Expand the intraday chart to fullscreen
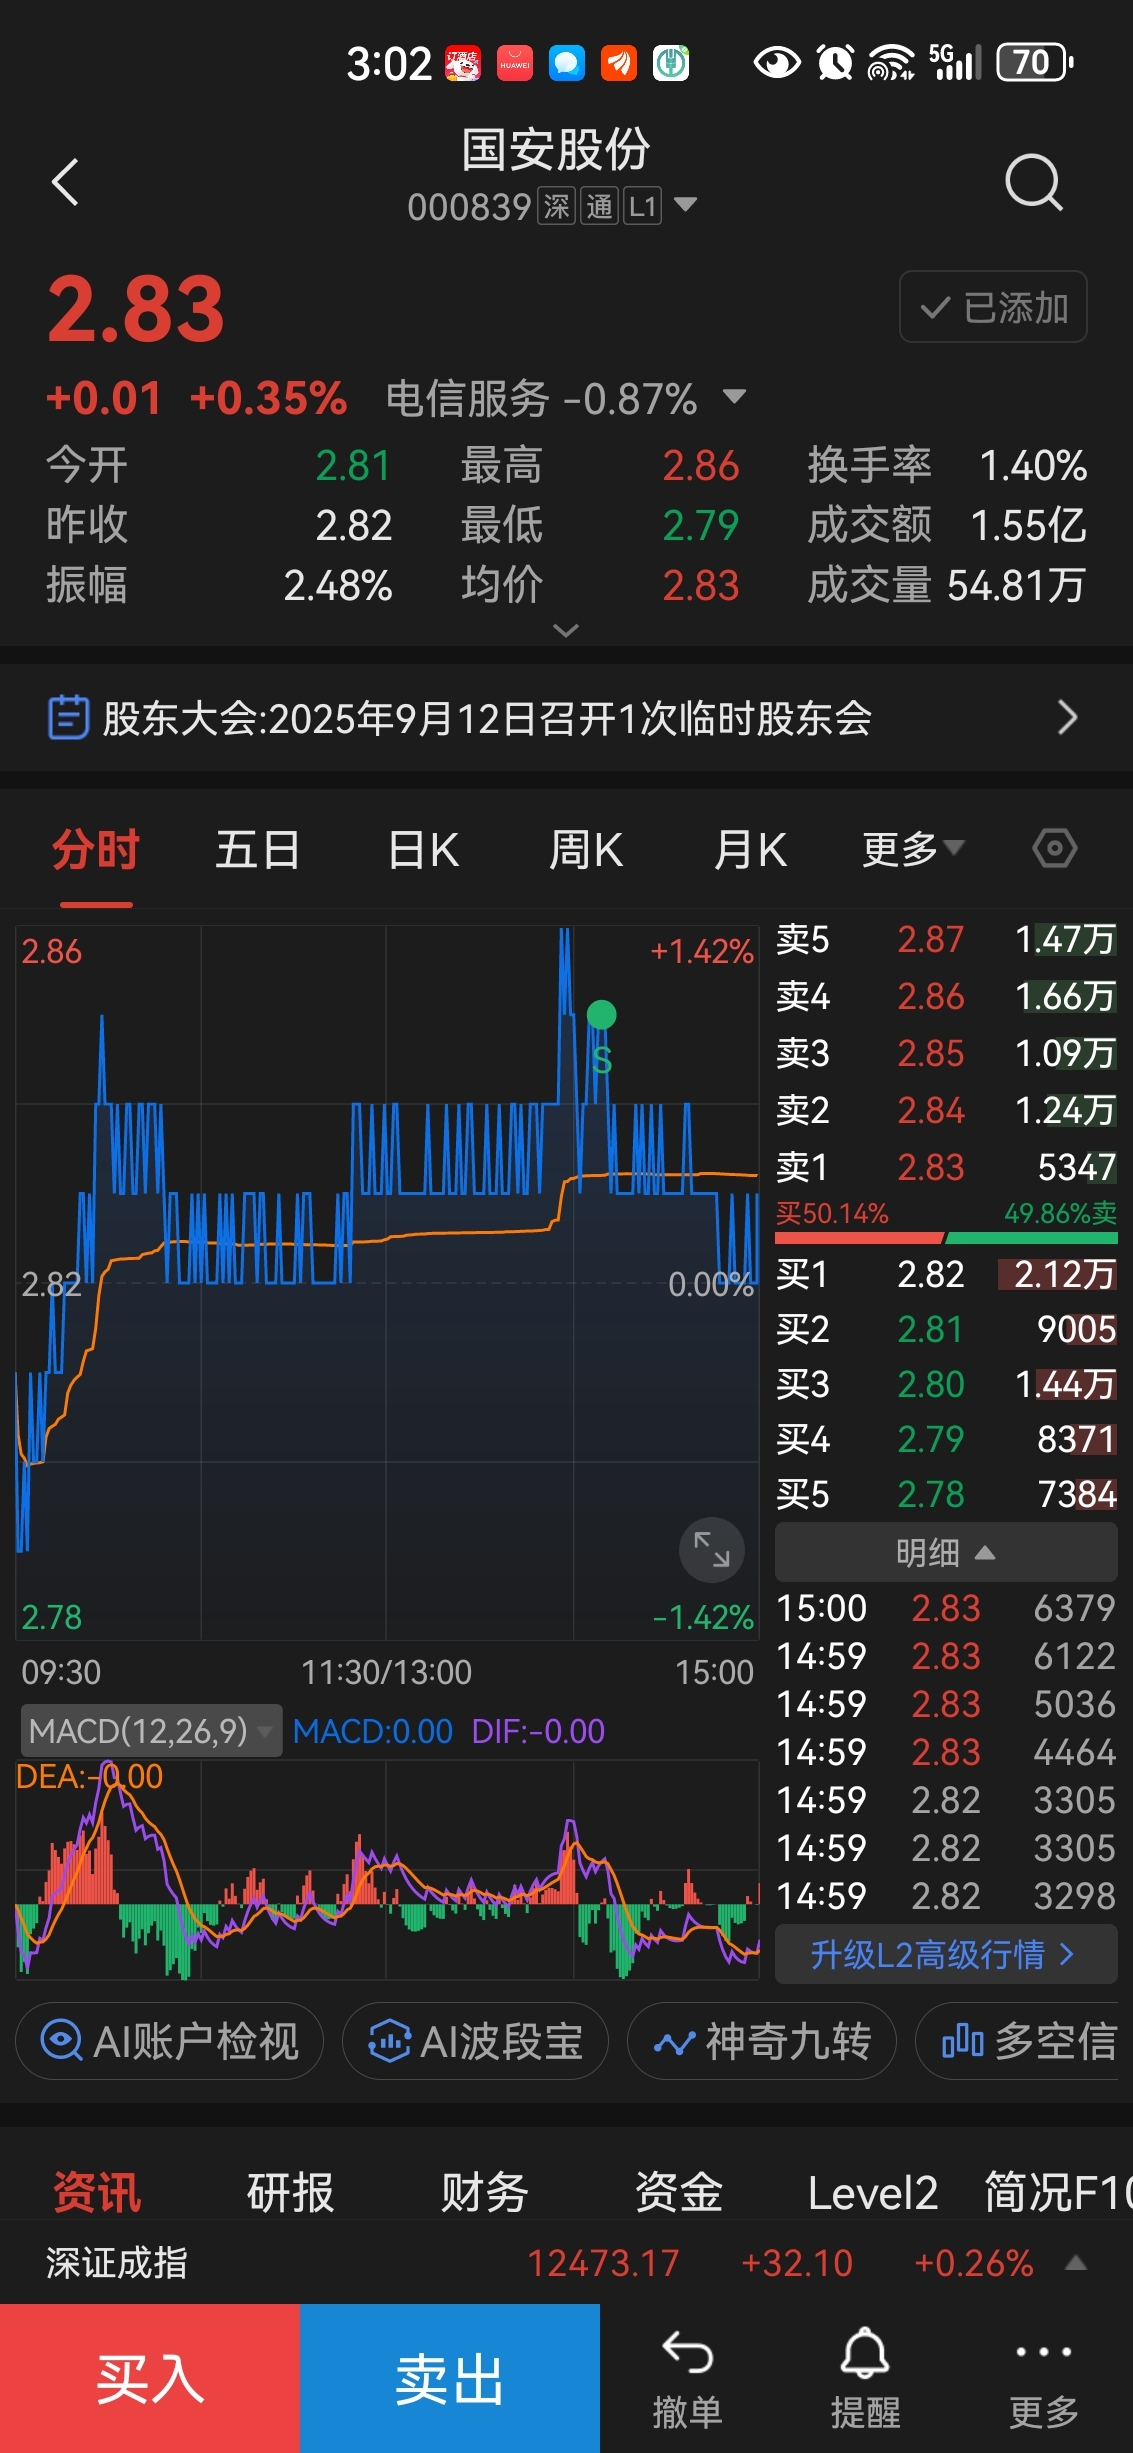 (711, 1550)
